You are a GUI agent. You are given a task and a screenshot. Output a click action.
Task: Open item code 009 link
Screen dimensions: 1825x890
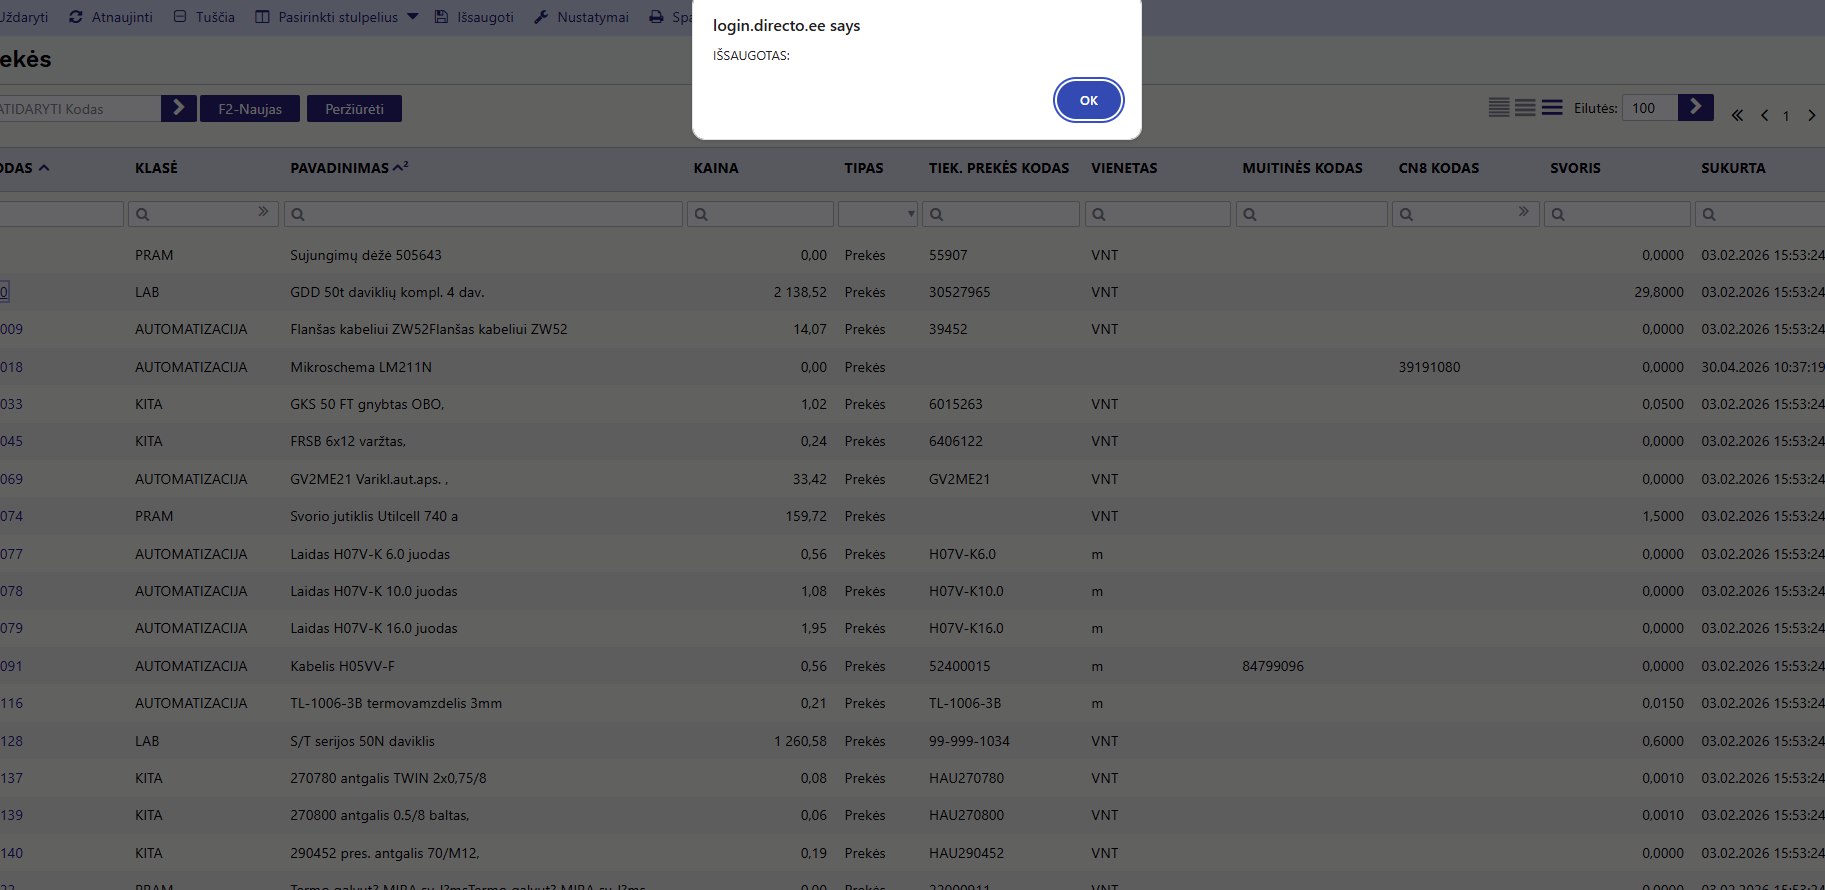11,329
